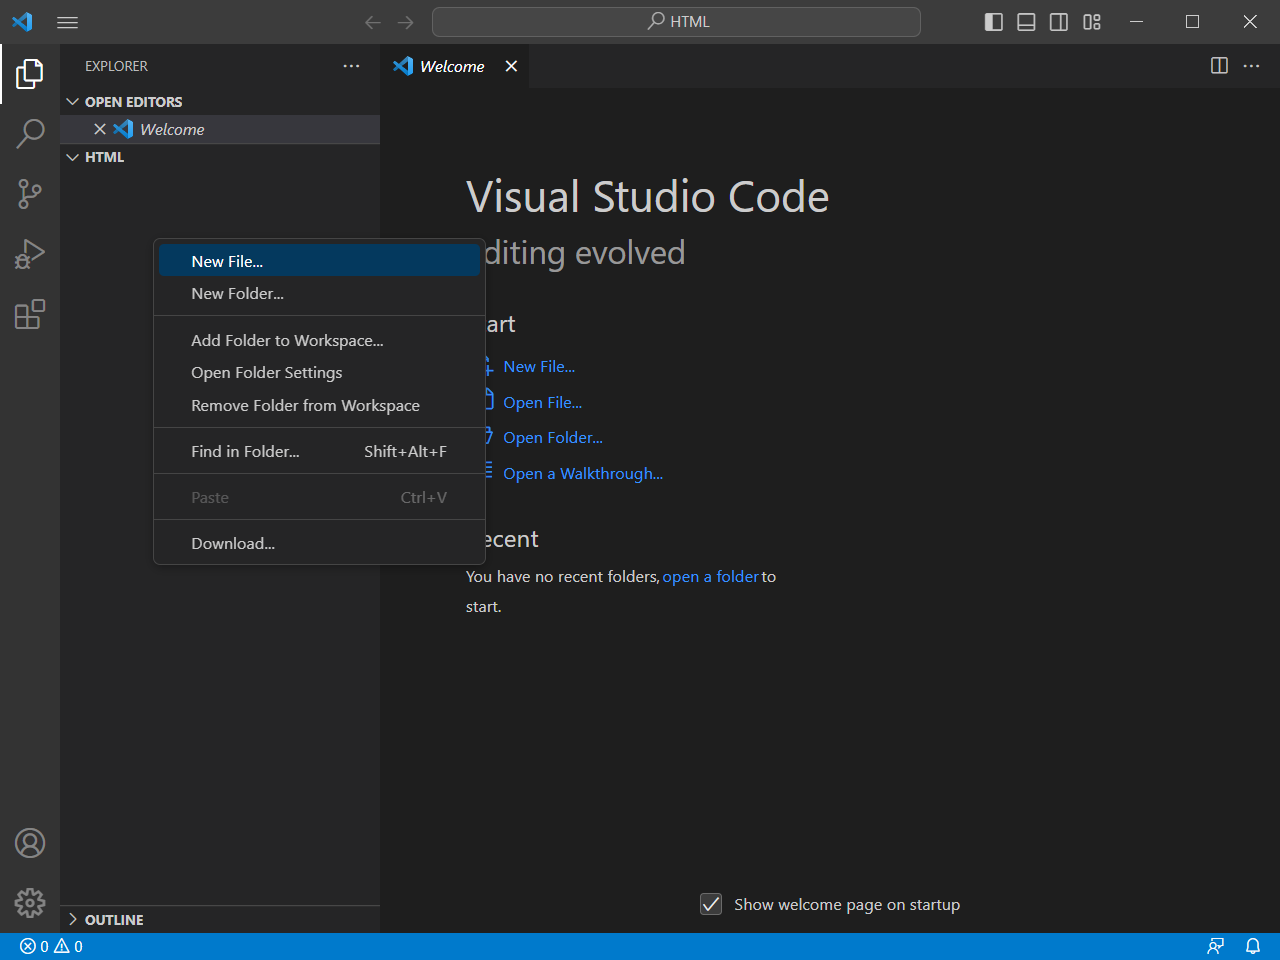Choose New File... from context menu
Image resolution: width=1280 pixels, height=960 pixels.
(x=319, y=261)
